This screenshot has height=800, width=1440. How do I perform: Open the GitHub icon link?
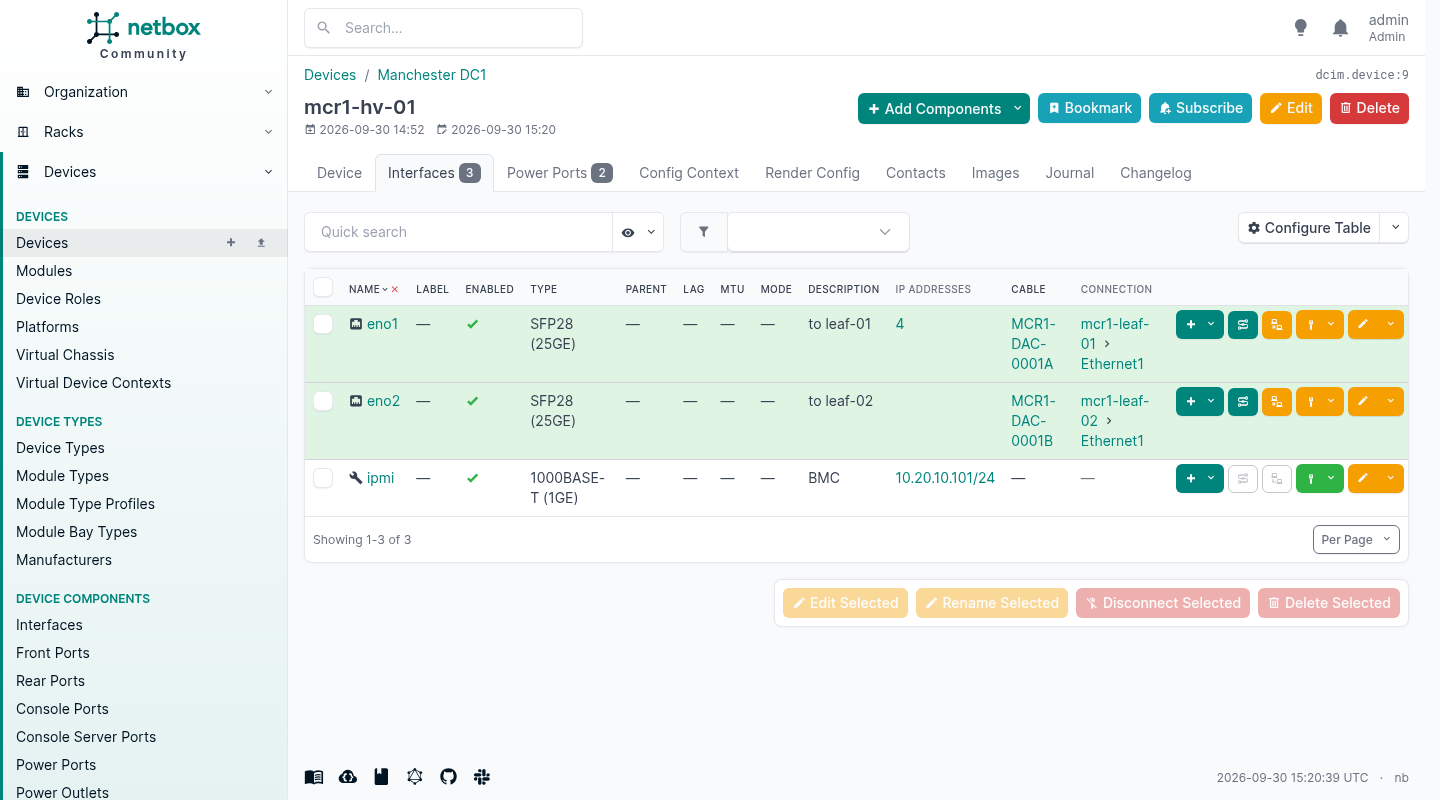tap(448, 777)
